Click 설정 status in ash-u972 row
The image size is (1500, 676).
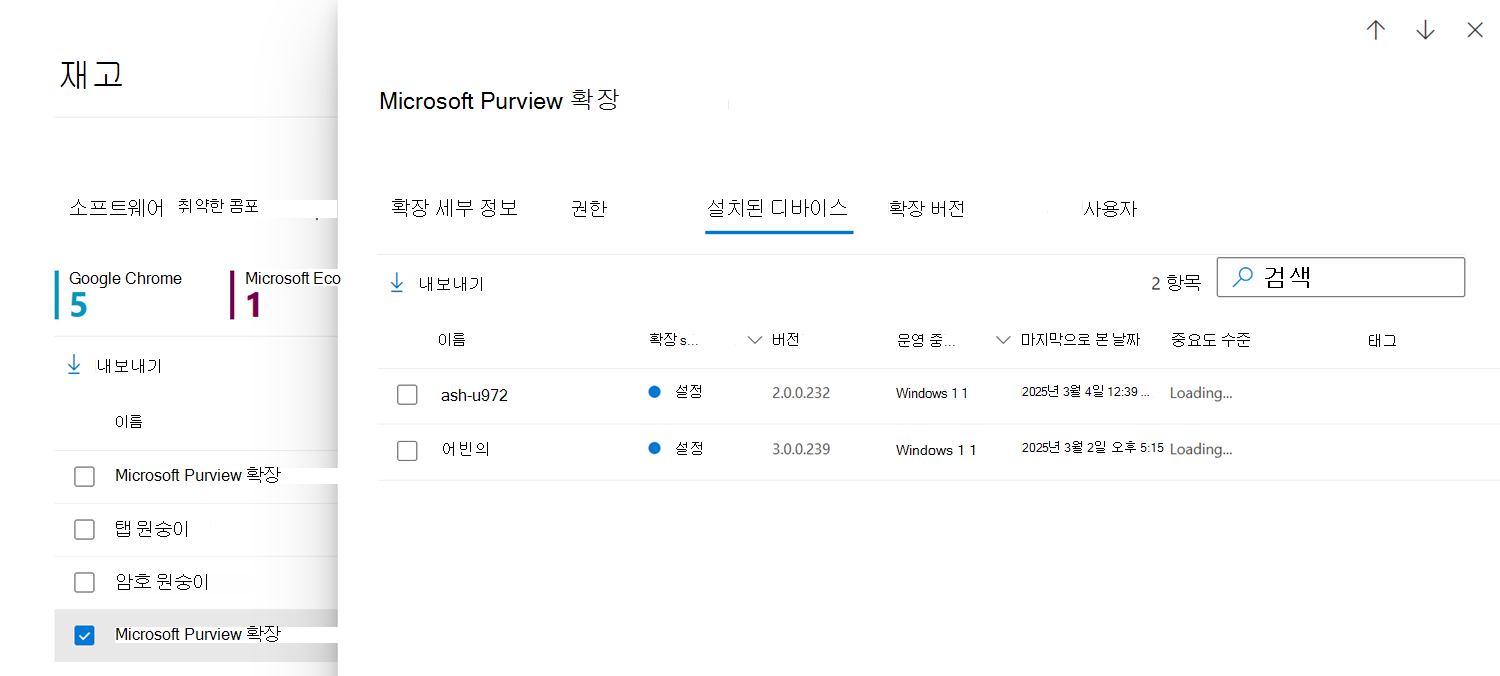pyautogui.click(x=689, y=392)
